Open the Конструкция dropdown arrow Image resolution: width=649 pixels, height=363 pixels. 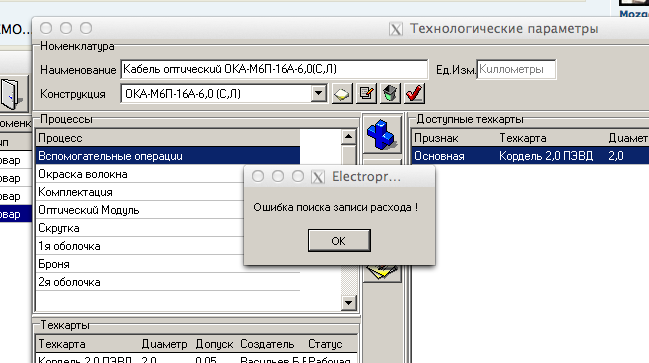[x=318, y=94]
